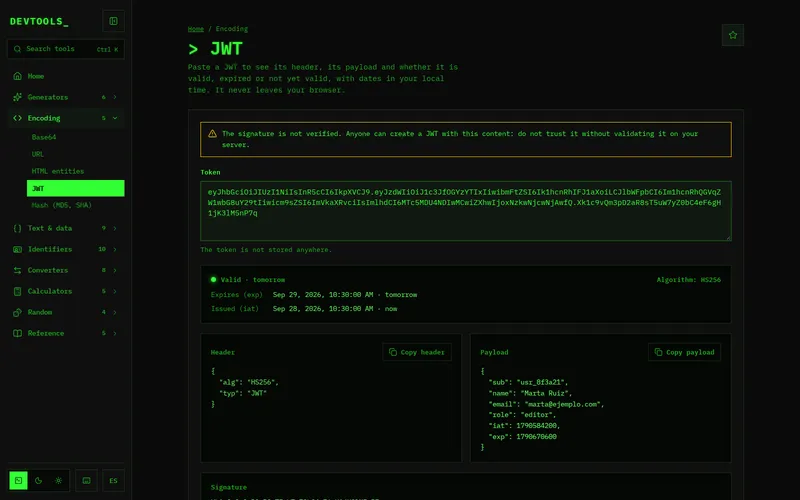Open the keyboard shortcuts icon button
This screenshot has width=800, height=500.
86,481
